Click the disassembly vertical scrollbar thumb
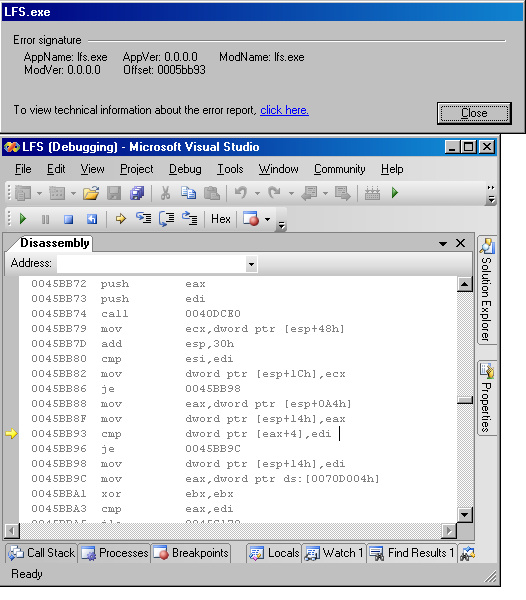 coord(465,400)
